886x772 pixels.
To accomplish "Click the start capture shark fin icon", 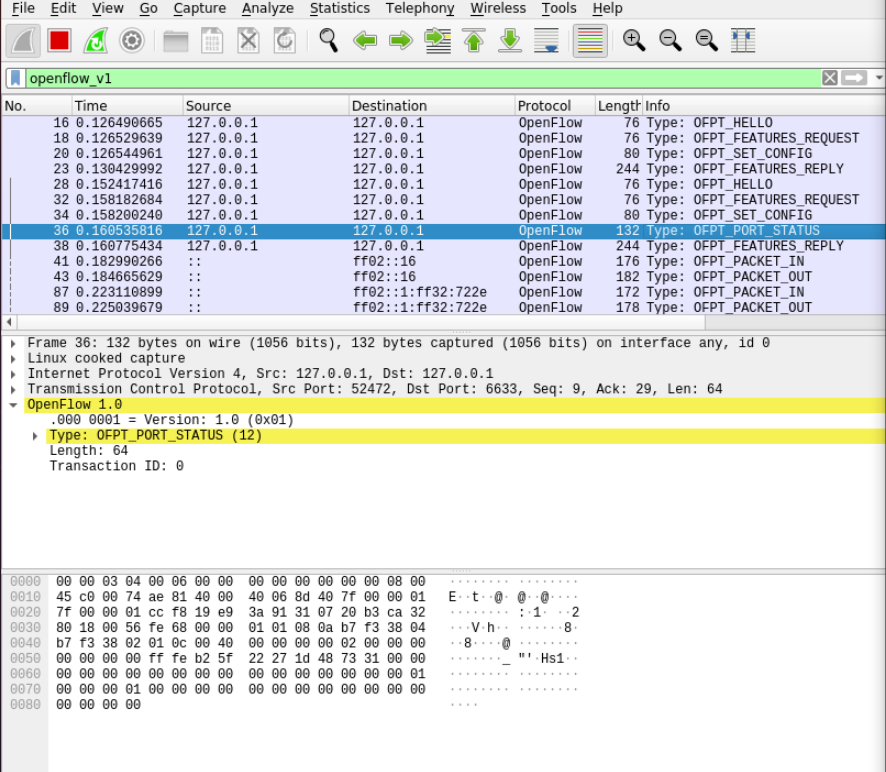I will coord(23,41).
